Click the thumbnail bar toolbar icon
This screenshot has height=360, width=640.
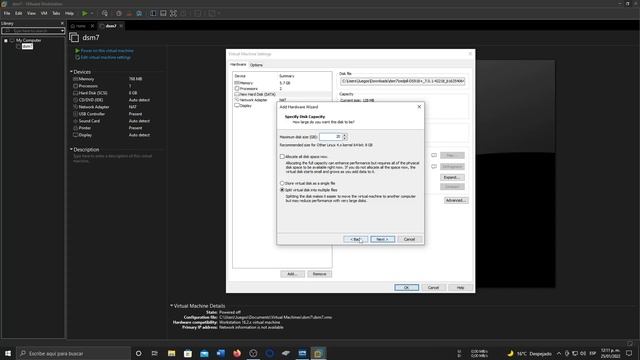pos(163,13)
